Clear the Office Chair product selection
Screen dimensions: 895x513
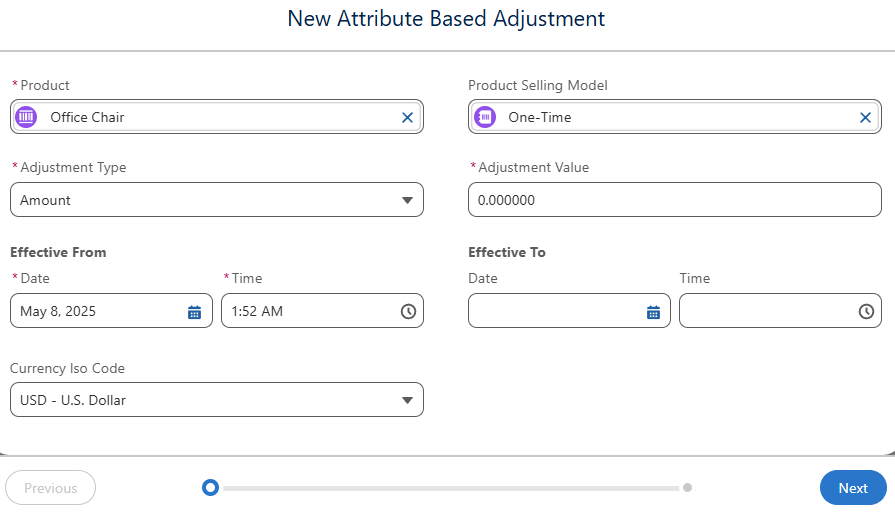coord(407,118)
